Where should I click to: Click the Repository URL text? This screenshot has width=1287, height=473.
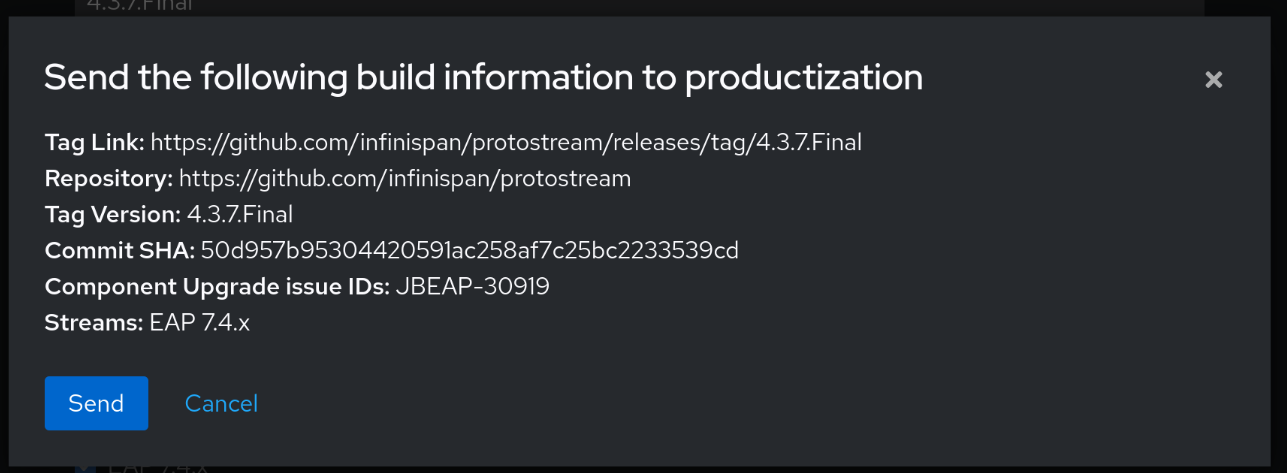pos(405,179)
